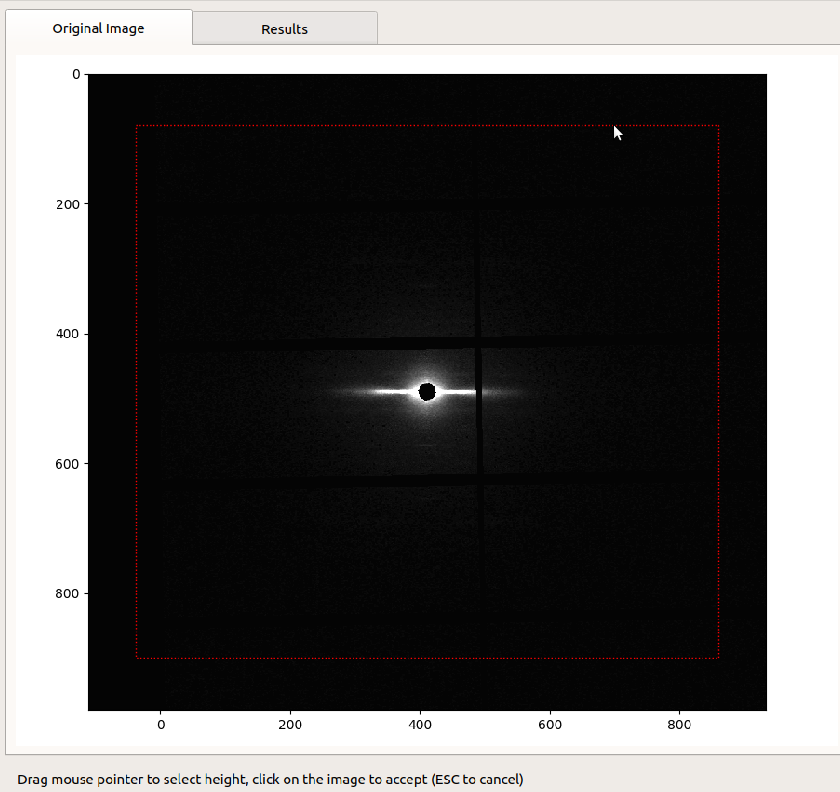
Task: Click the y-axis tick label 200
Action: (x=68, y=204)
